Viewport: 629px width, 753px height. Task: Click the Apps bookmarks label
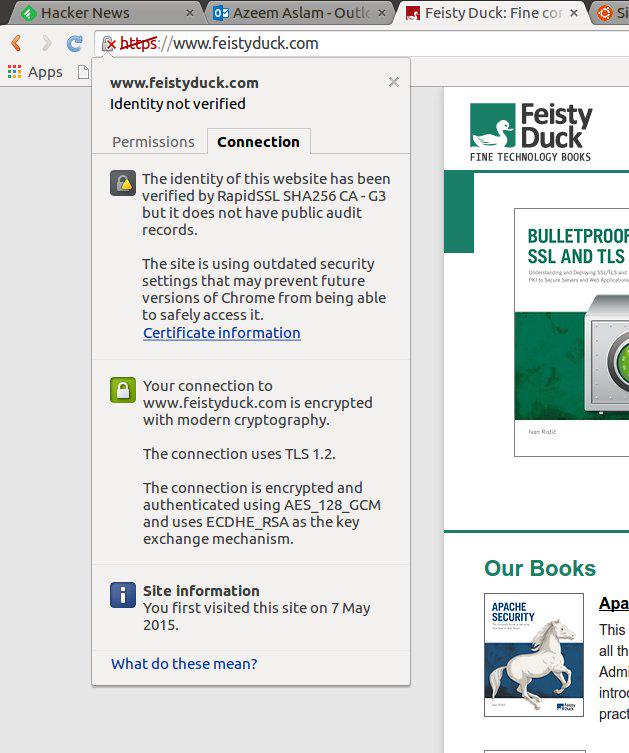click(45, 72)
